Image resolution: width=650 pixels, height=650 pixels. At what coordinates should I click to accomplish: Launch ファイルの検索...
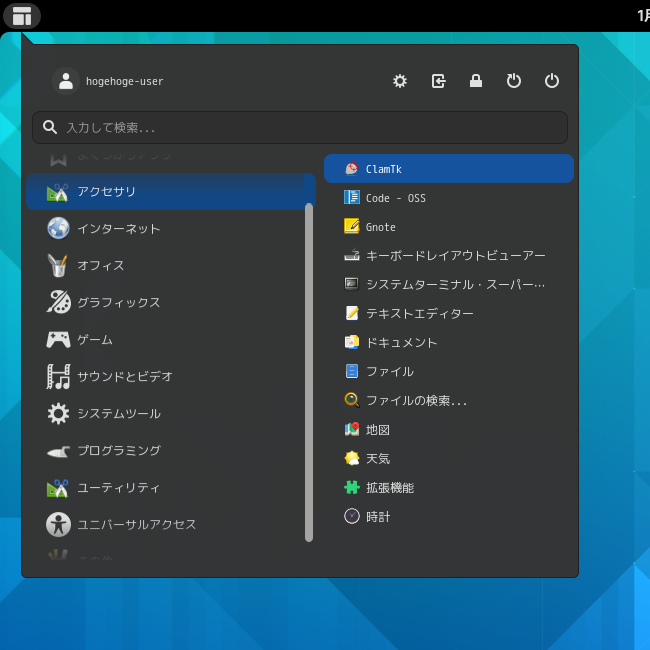[x=449, y=400]
